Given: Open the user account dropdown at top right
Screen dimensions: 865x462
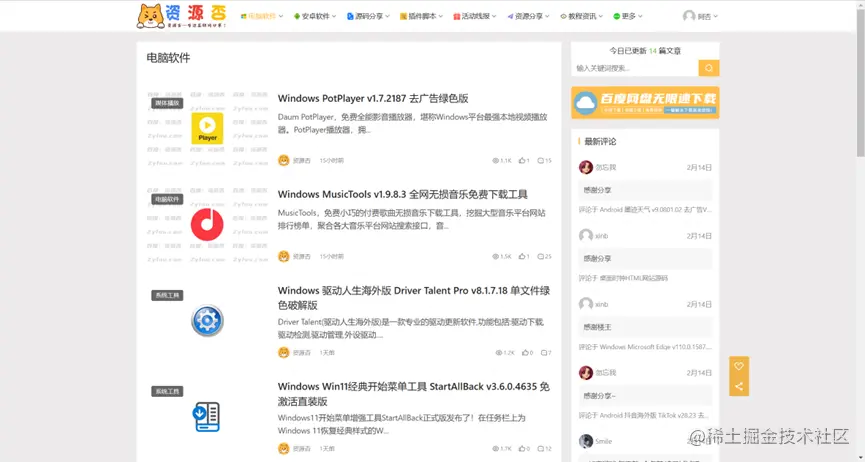Looking at the screenshot, I should point(700,16).
